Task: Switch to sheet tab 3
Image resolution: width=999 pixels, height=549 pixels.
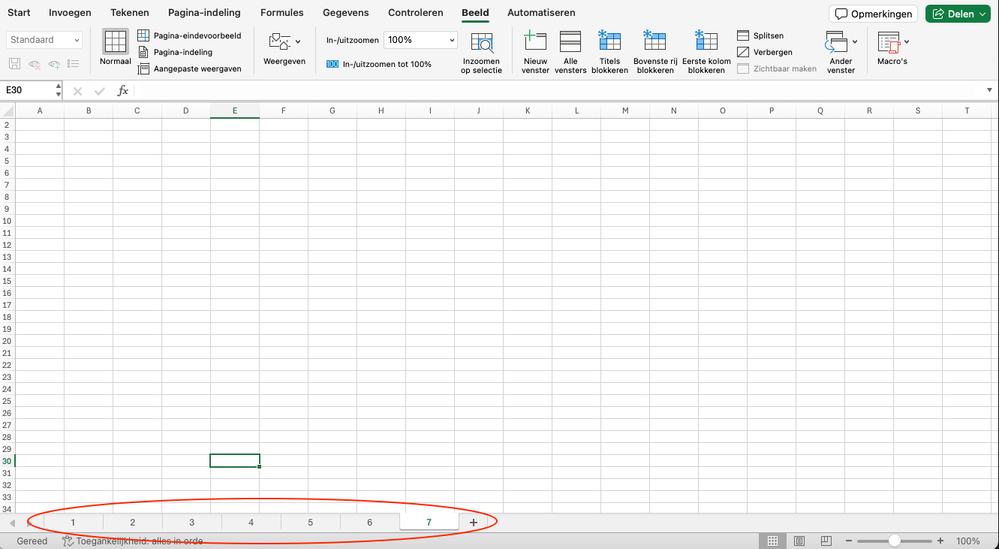Action: 192,522
